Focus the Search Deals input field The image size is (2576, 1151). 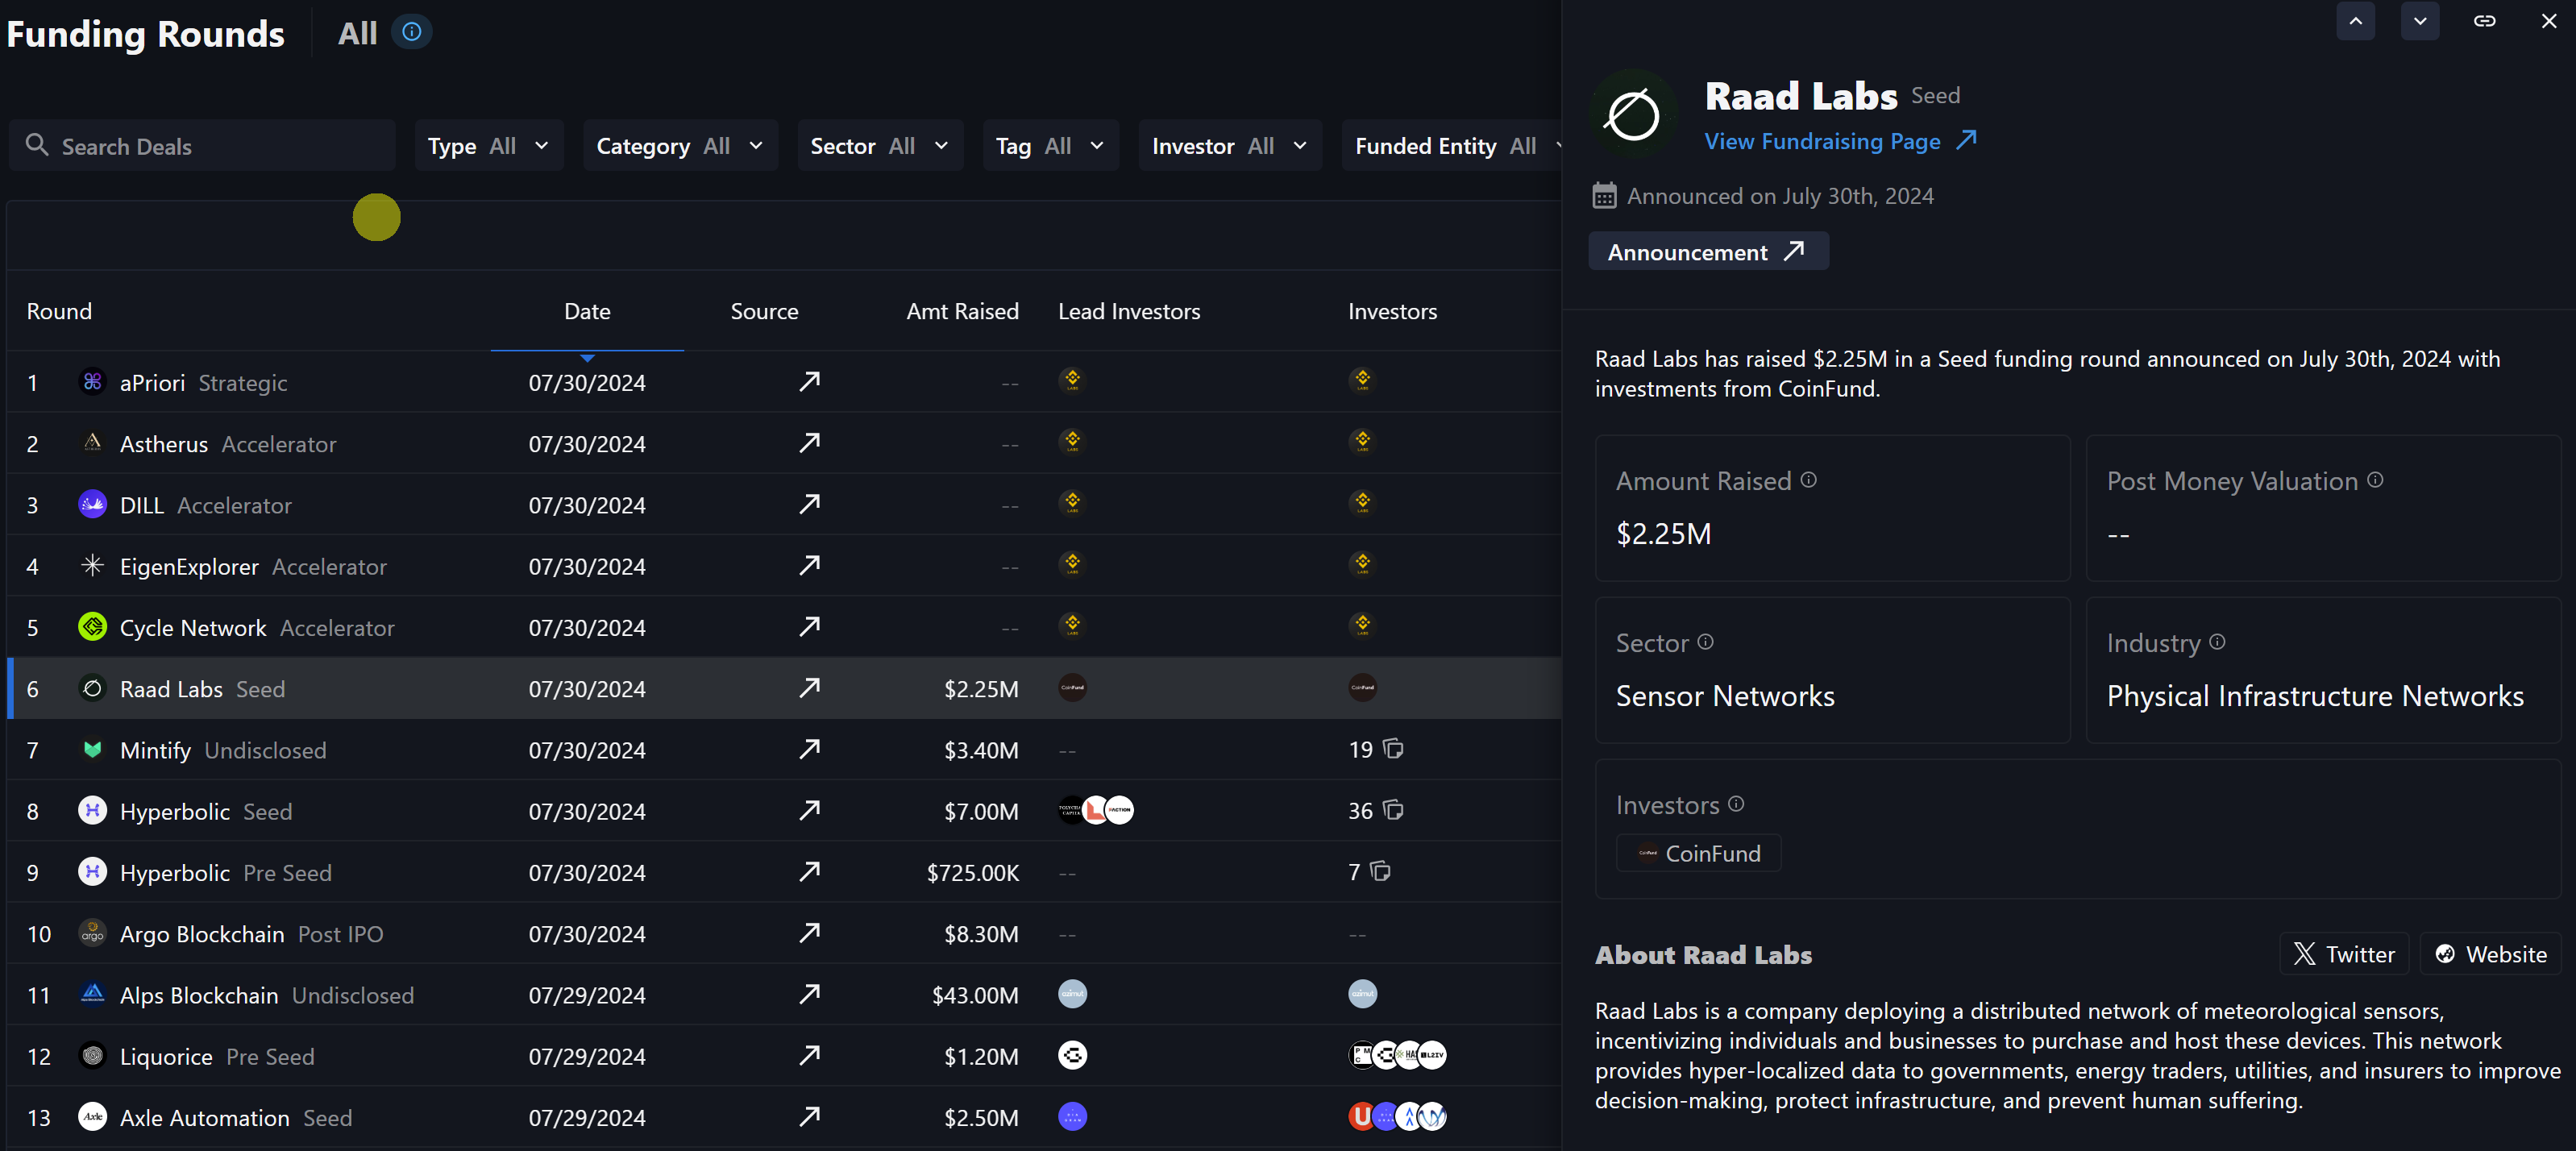click(203, 146)
